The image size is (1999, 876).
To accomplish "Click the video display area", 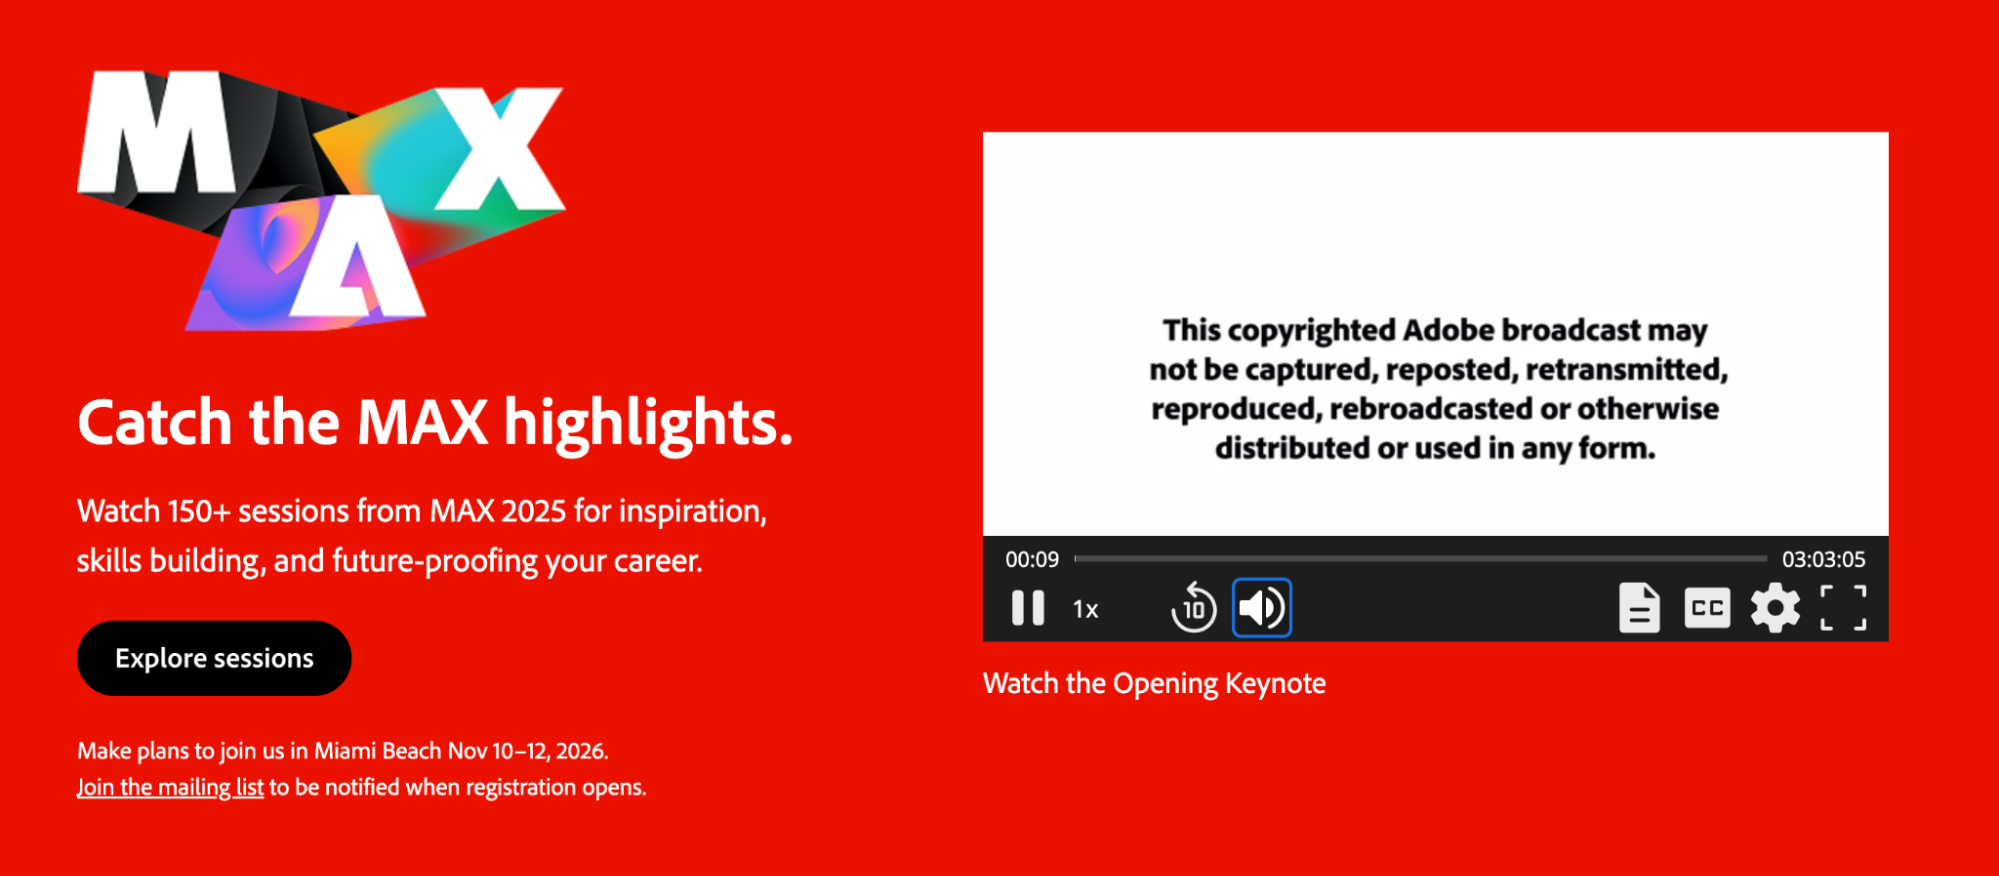I will click(x=1435, y=334).
